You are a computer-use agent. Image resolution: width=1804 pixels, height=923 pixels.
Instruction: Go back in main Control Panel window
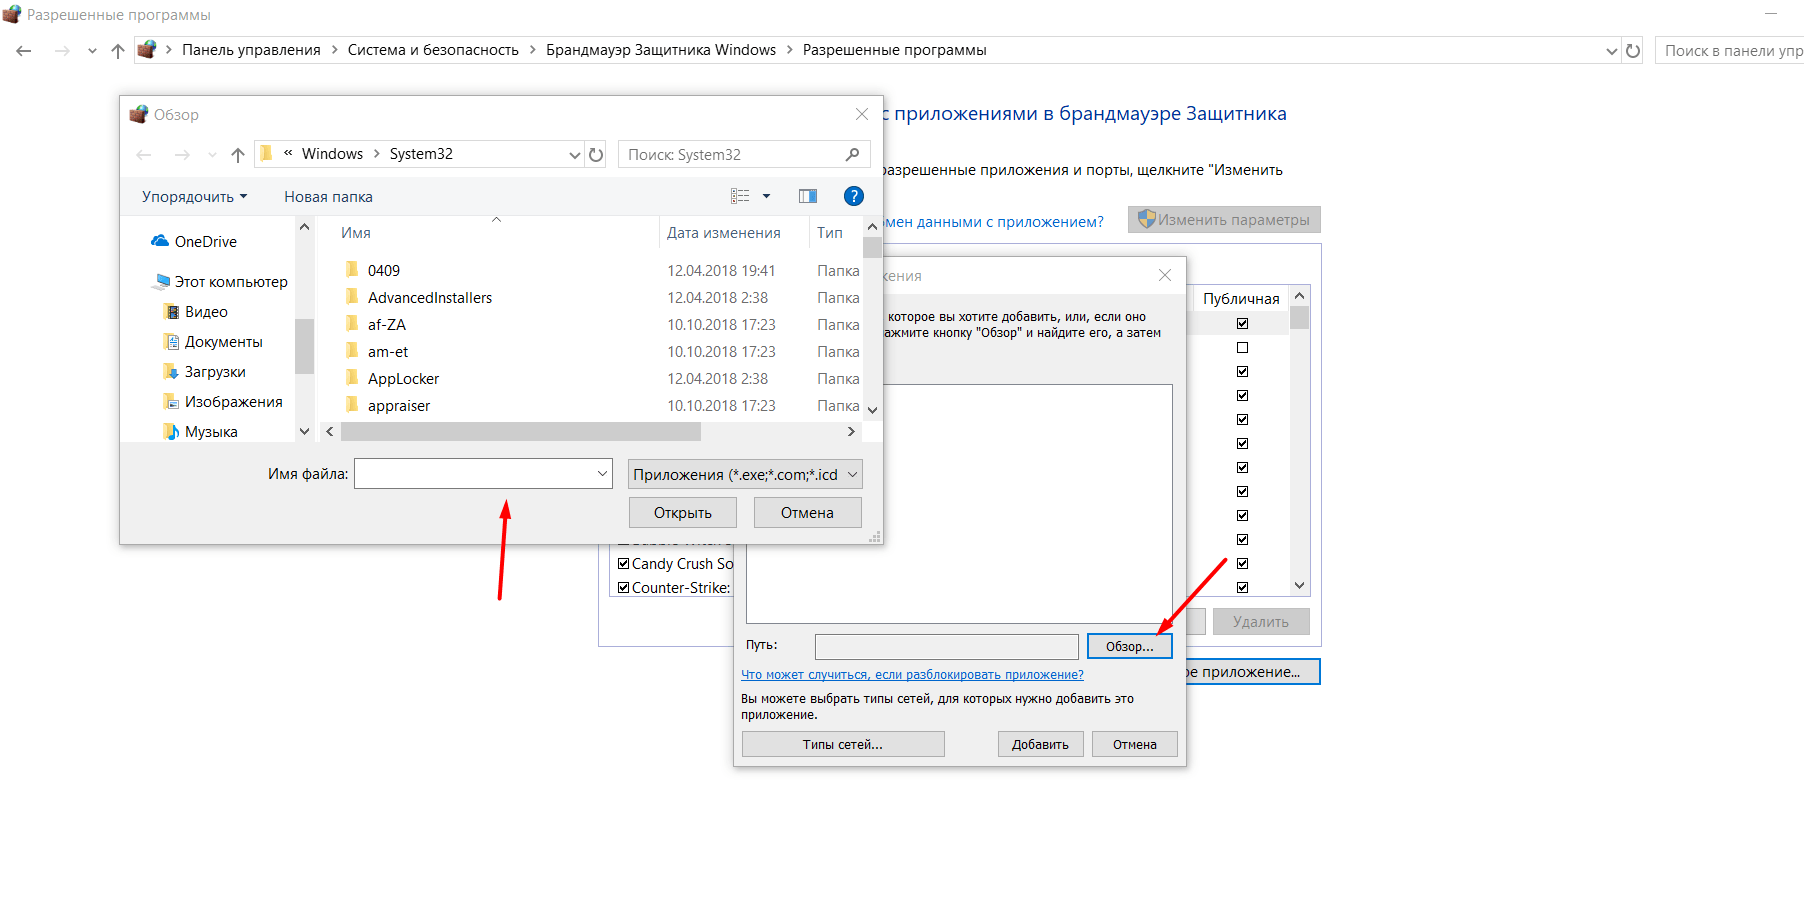coord(24,50)
